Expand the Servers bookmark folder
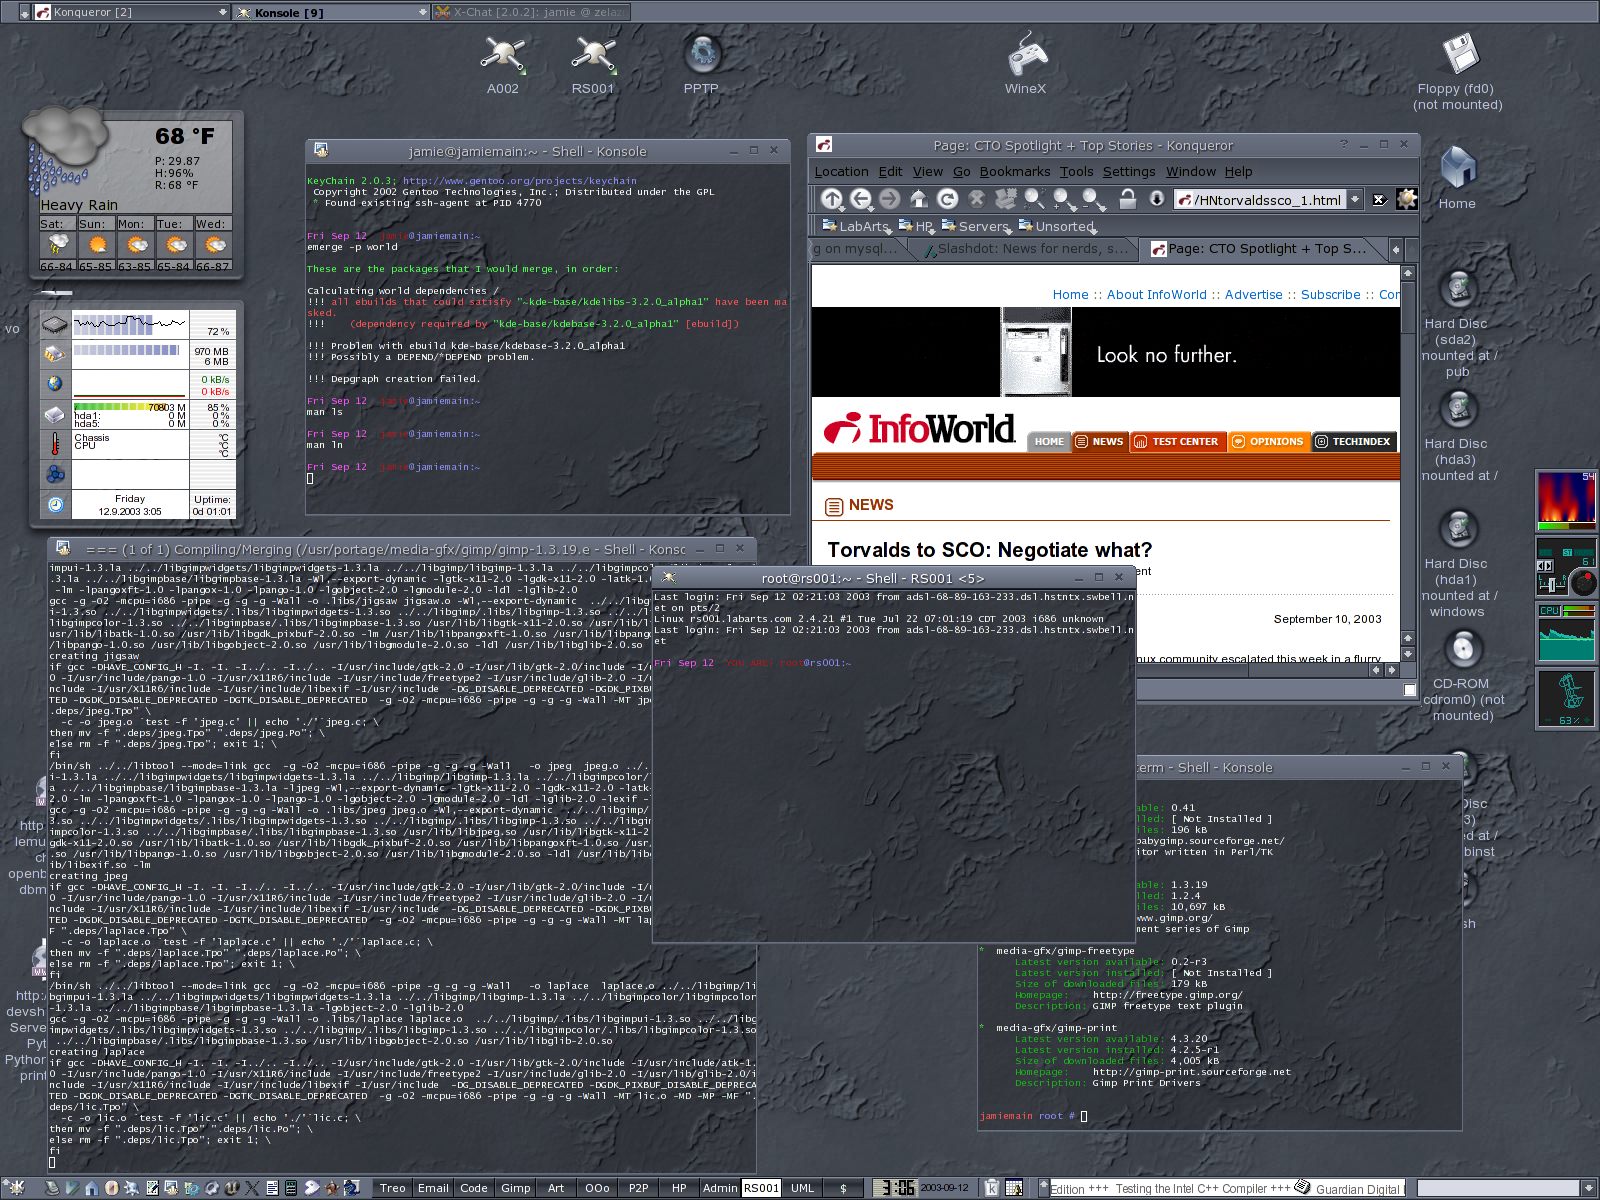 [x=976, y=226]
